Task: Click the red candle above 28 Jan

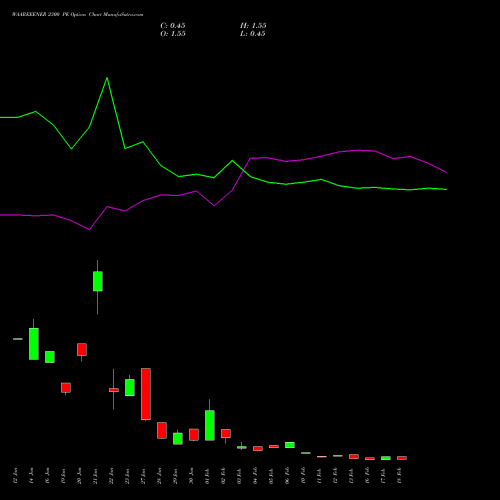Action: click(x=162, y=430)
